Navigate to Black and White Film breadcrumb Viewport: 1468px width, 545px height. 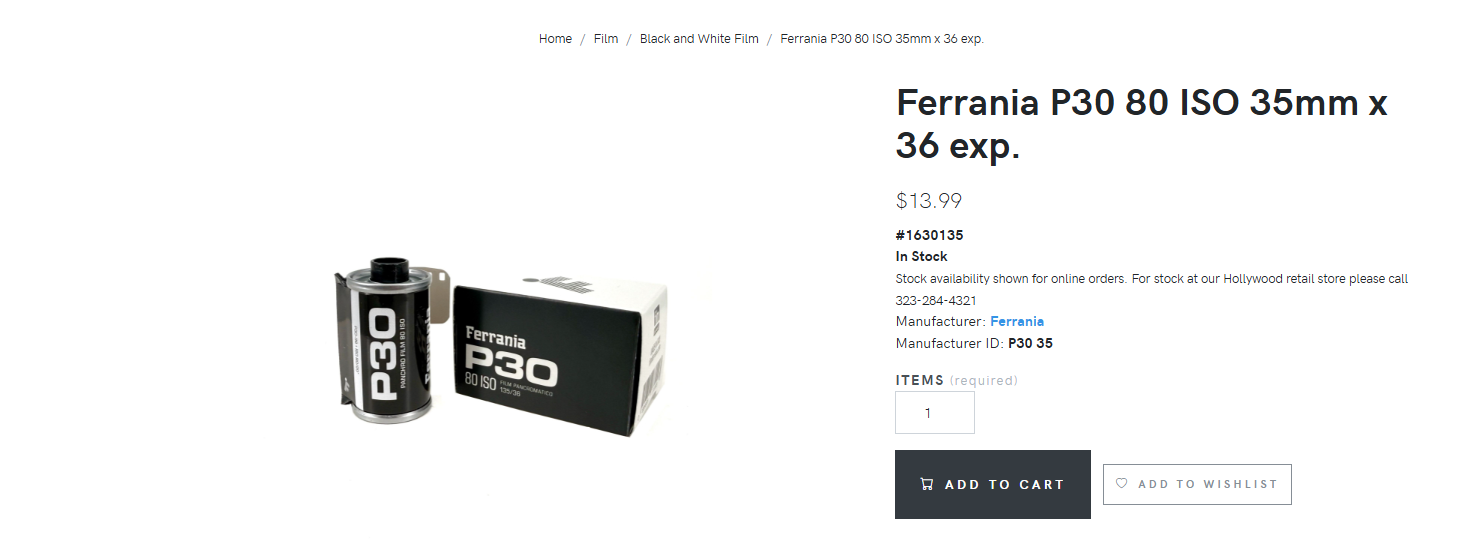click(x=699, y=39)
